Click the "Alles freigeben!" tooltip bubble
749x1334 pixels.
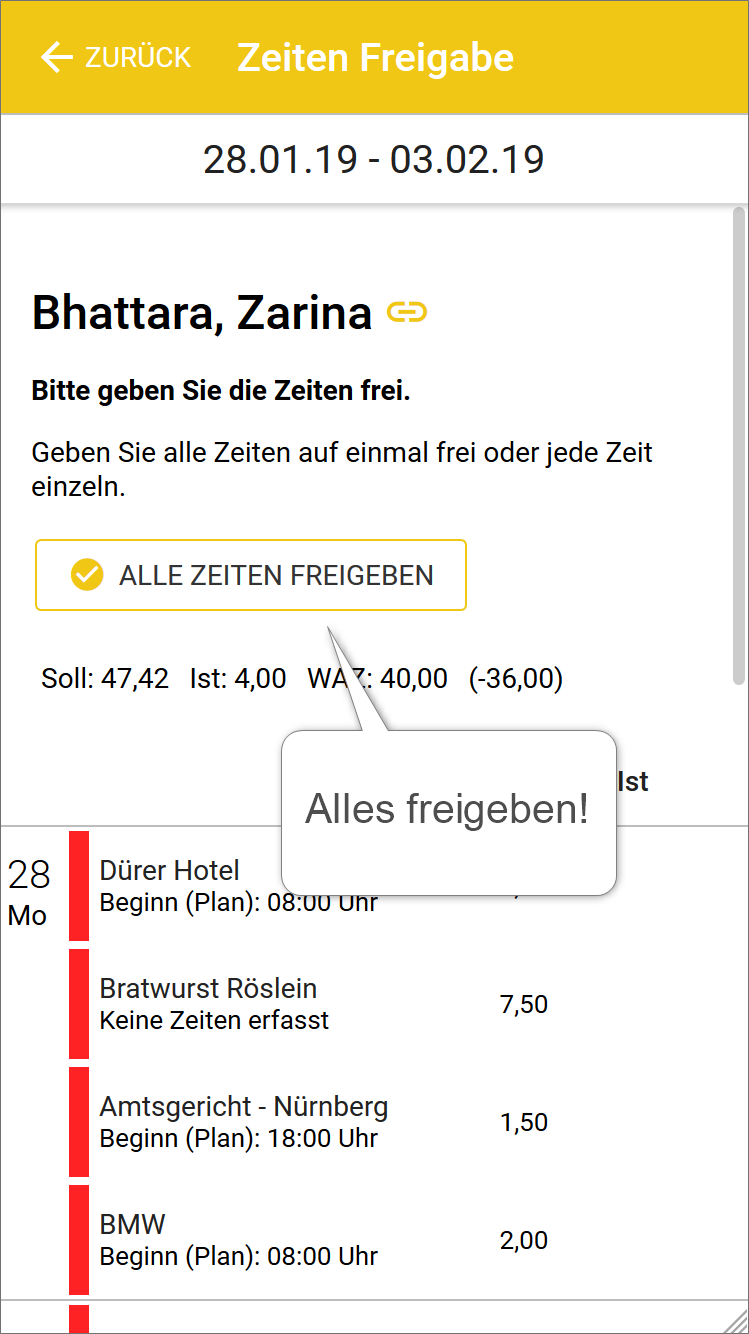(x=447, y=810)
